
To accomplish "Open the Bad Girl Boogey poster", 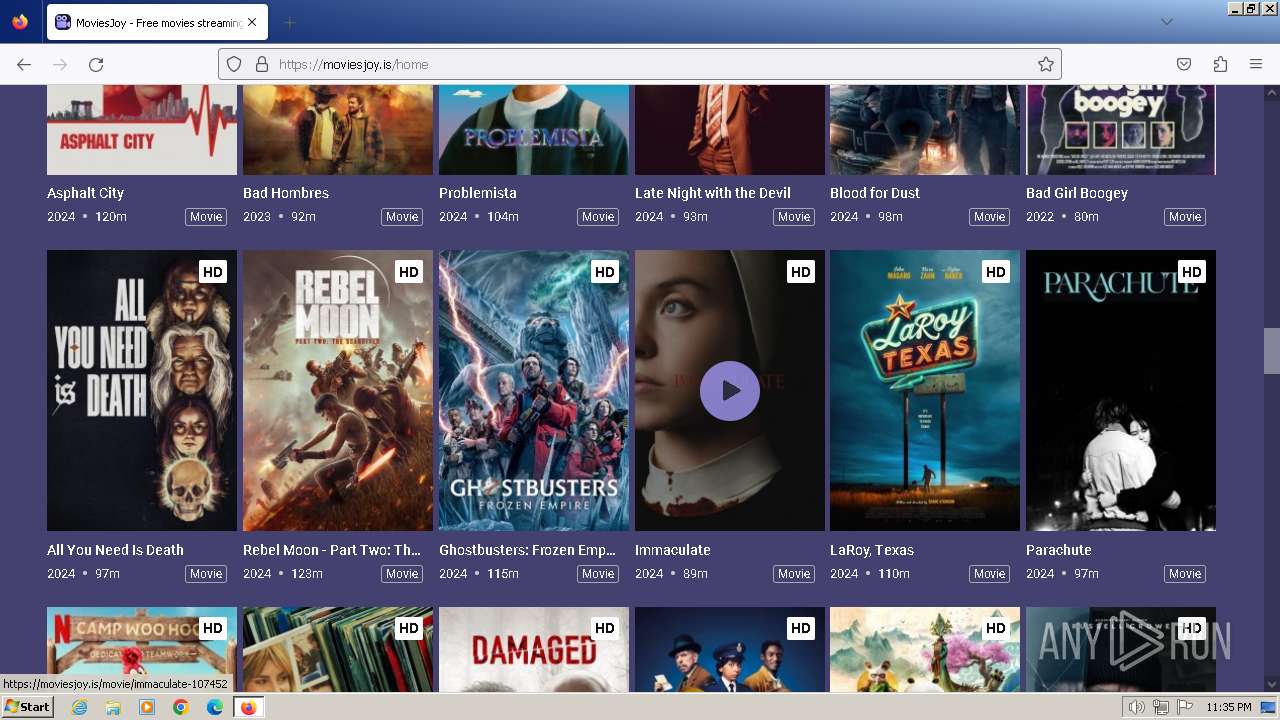I will click(1121, 130).
